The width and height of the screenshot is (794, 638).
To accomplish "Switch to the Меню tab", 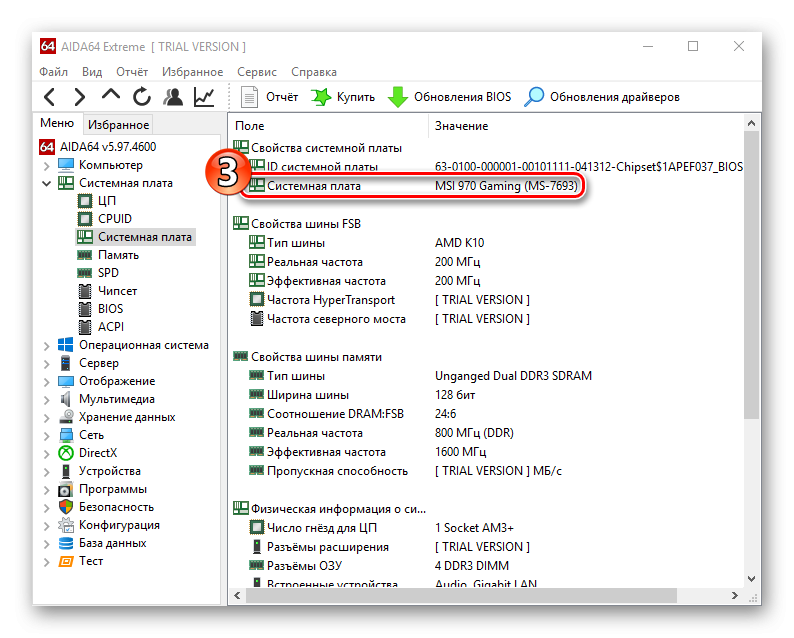I will point(57,123).
